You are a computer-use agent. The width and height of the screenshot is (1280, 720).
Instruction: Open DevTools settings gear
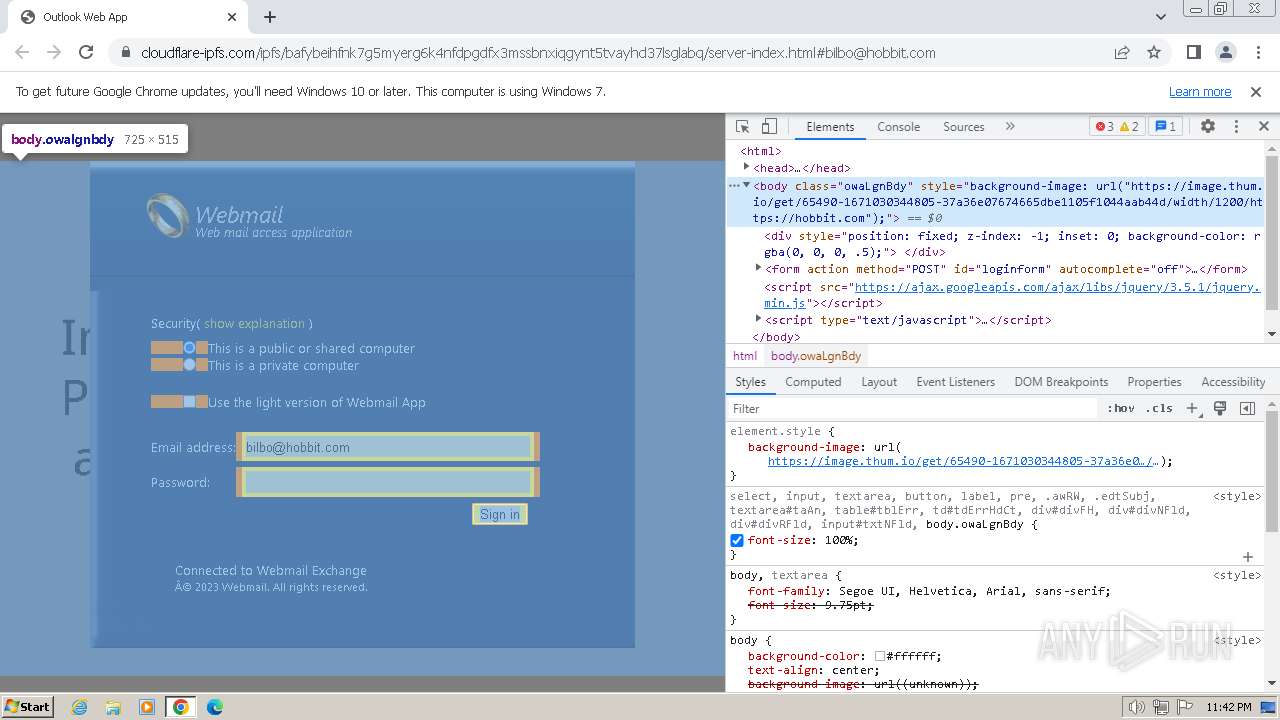[1208, 127]
